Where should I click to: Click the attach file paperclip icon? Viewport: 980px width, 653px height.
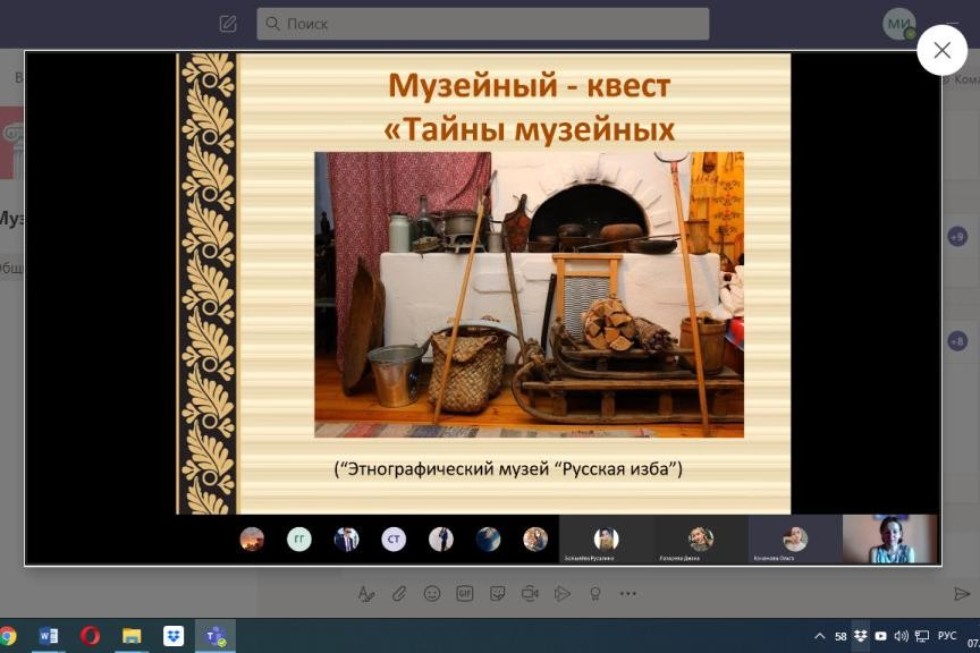399,593
